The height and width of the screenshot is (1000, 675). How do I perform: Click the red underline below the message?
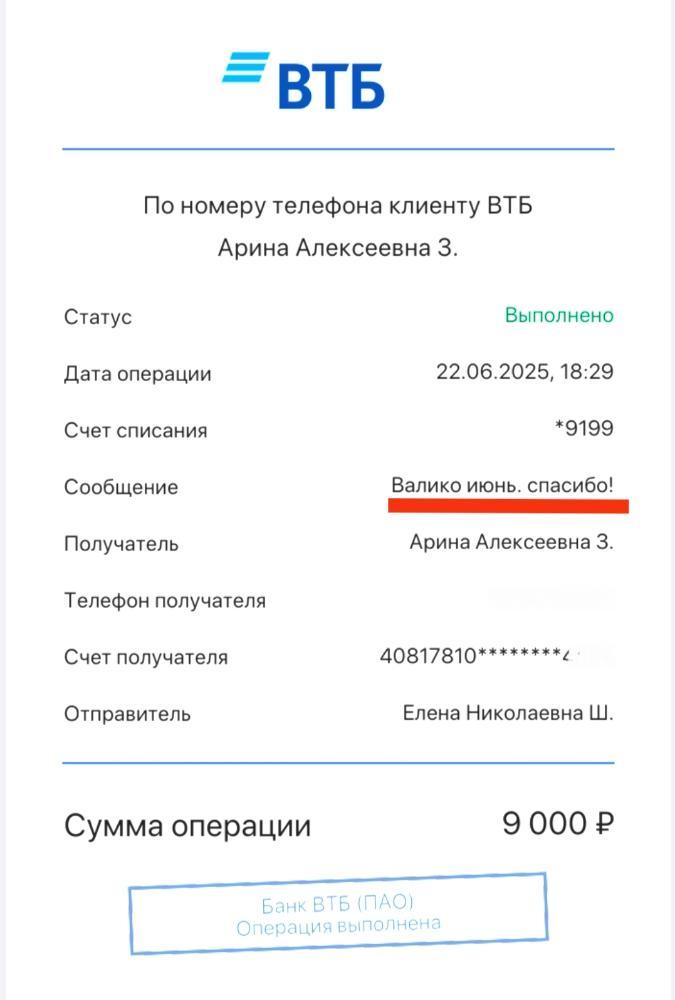point(508,506)
